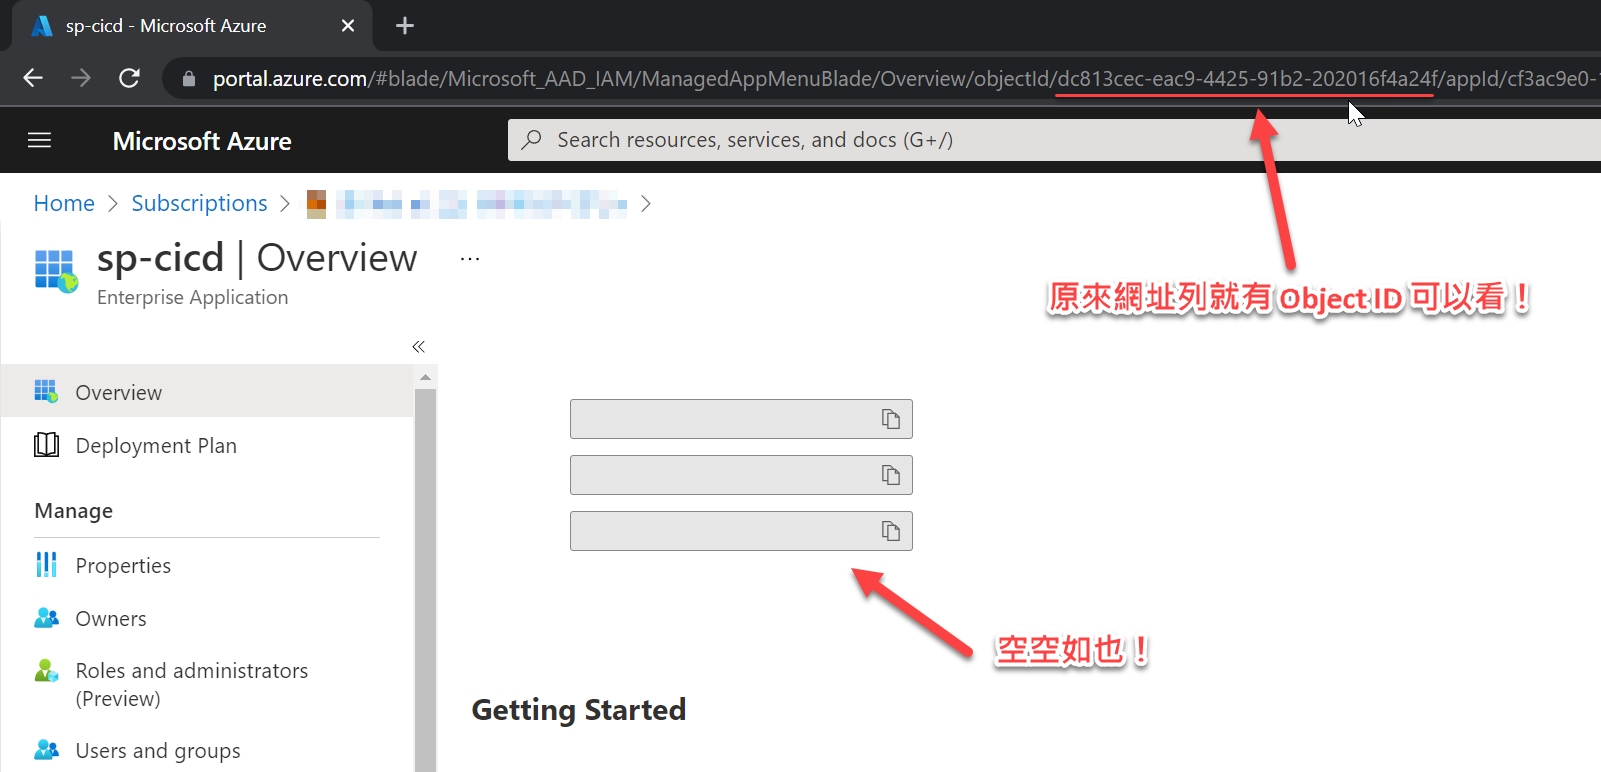This screenshot has height=772, width=1601.
Task: Open the blurred subscription breadcrumb link
Action: [x=467, y=204]
